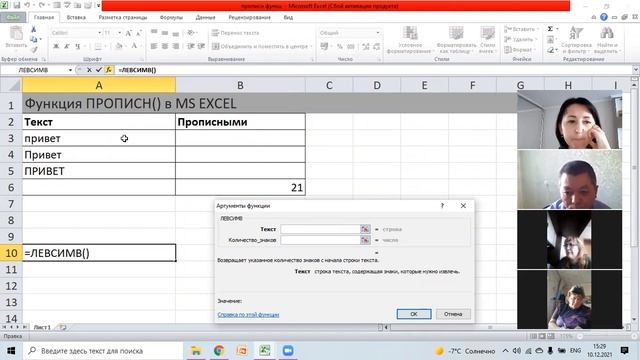Viewport: 640px width, 360px height.
Task: Decrease font size with small A icon
Action: tap(139, 33)
